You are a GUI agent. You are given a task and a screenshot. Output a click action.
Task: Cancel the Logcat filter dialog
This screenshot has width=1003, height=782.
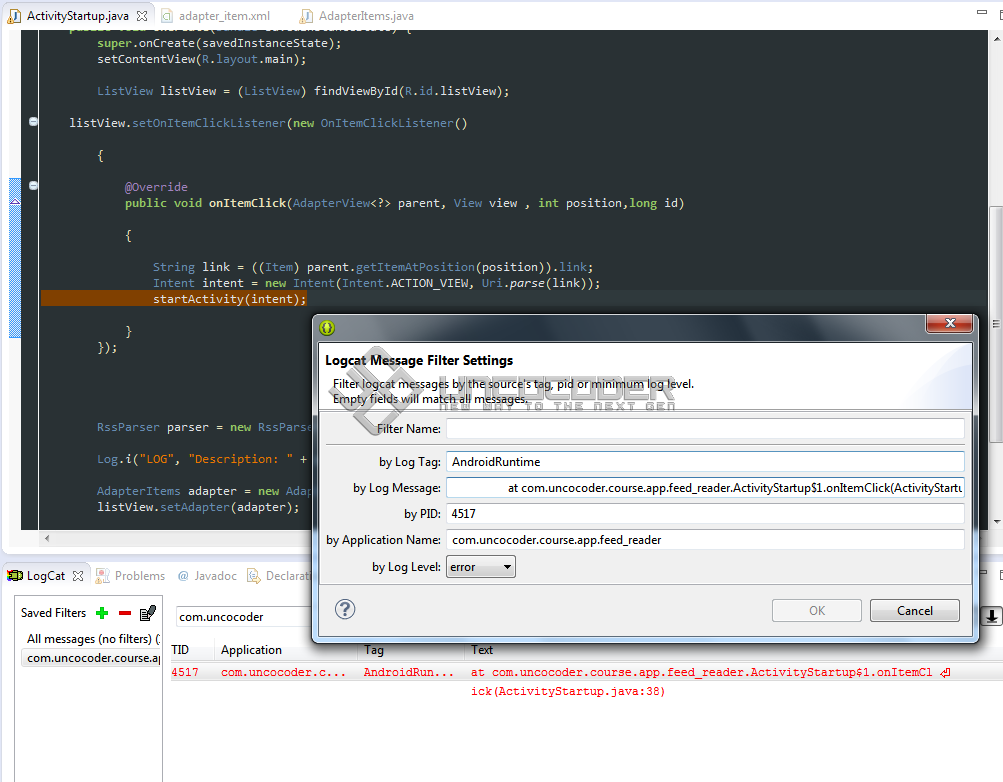[x=915, y=611]
